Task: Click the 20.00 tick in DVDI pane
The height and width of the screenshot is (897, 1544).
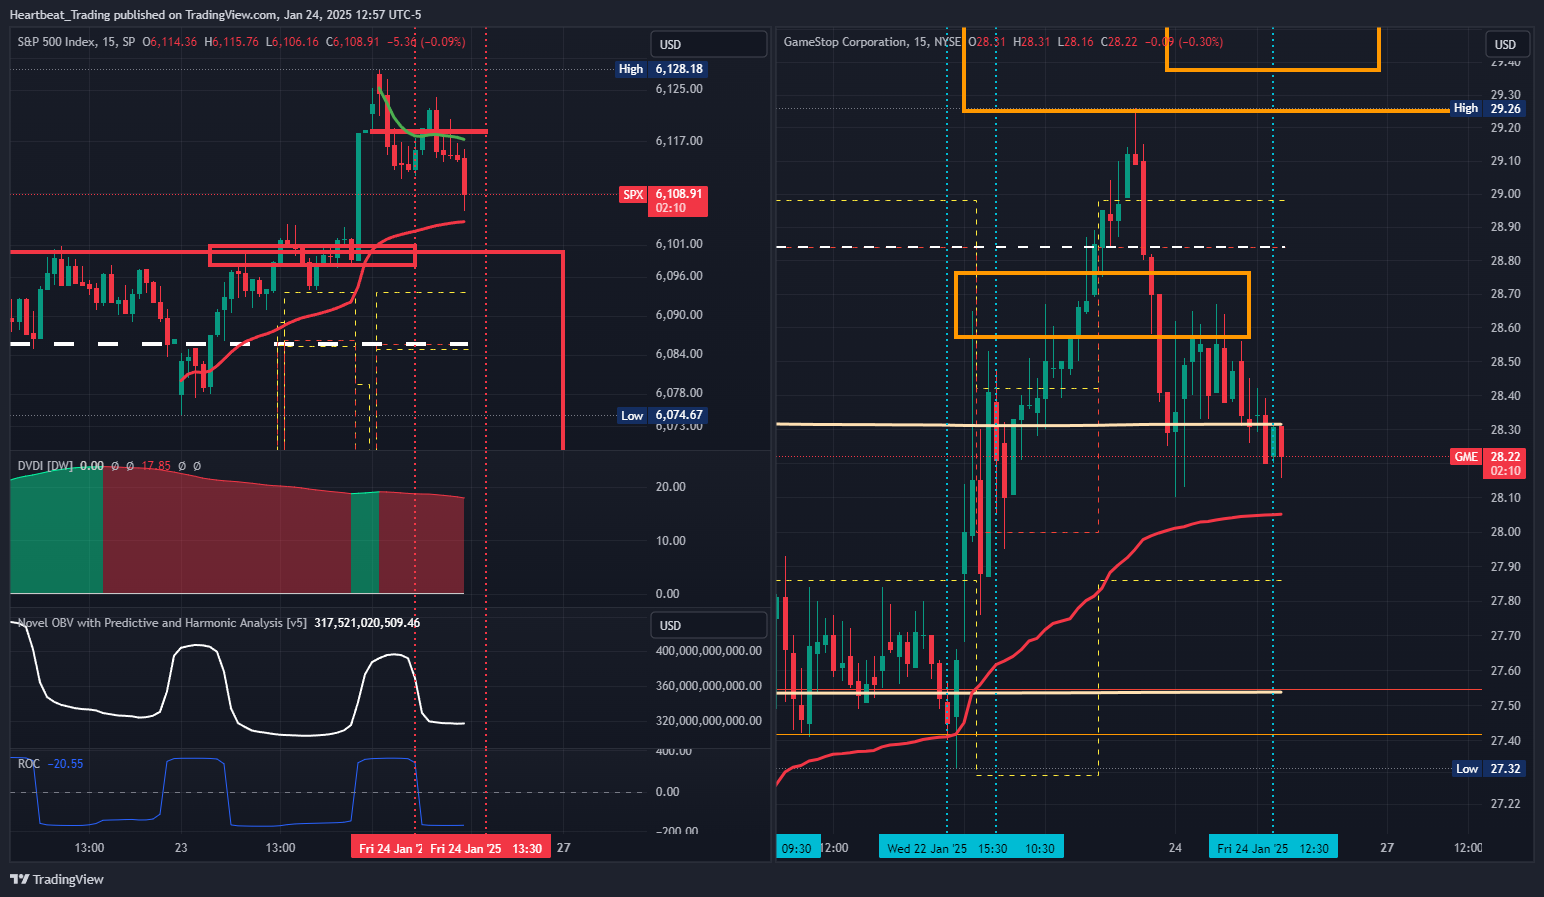Action: pos(671,487)
